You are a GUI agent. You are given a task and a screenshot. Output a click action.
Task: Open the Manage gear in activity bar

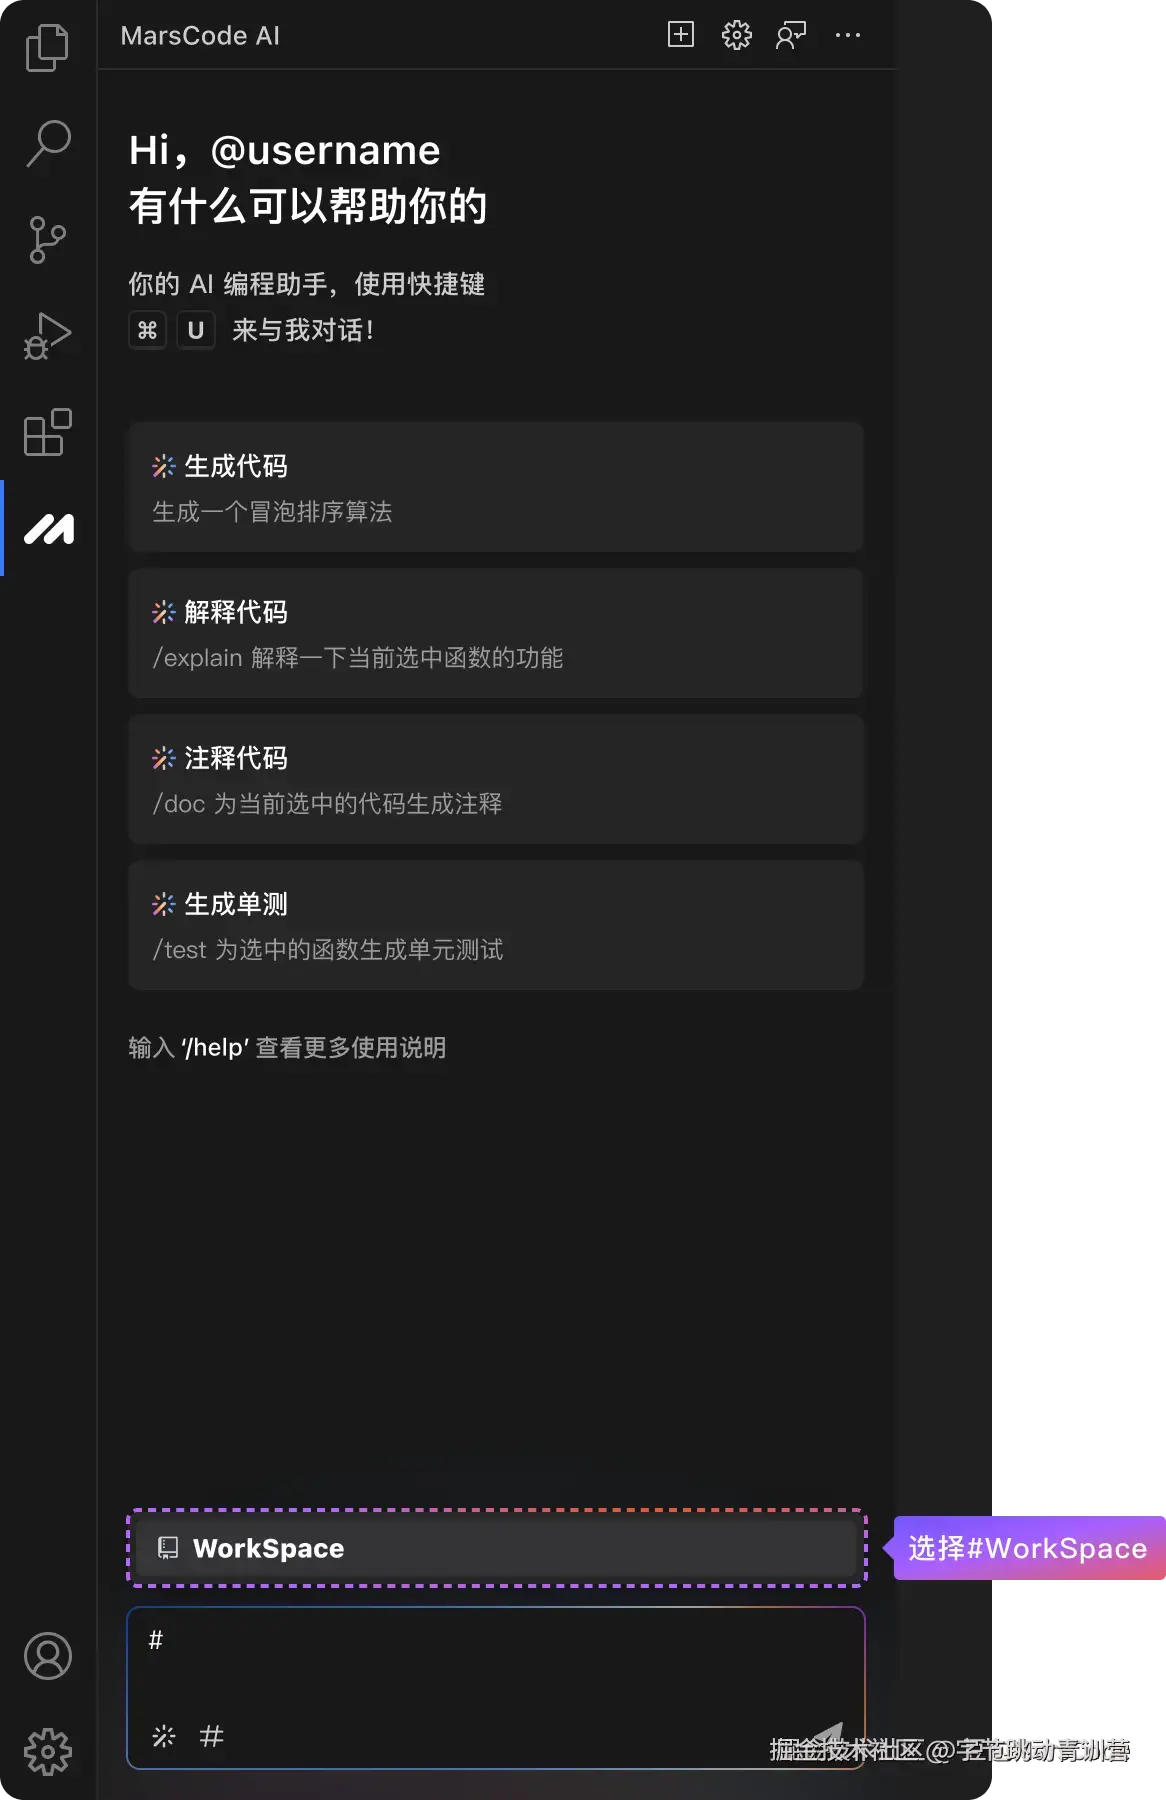[47, 1752]
